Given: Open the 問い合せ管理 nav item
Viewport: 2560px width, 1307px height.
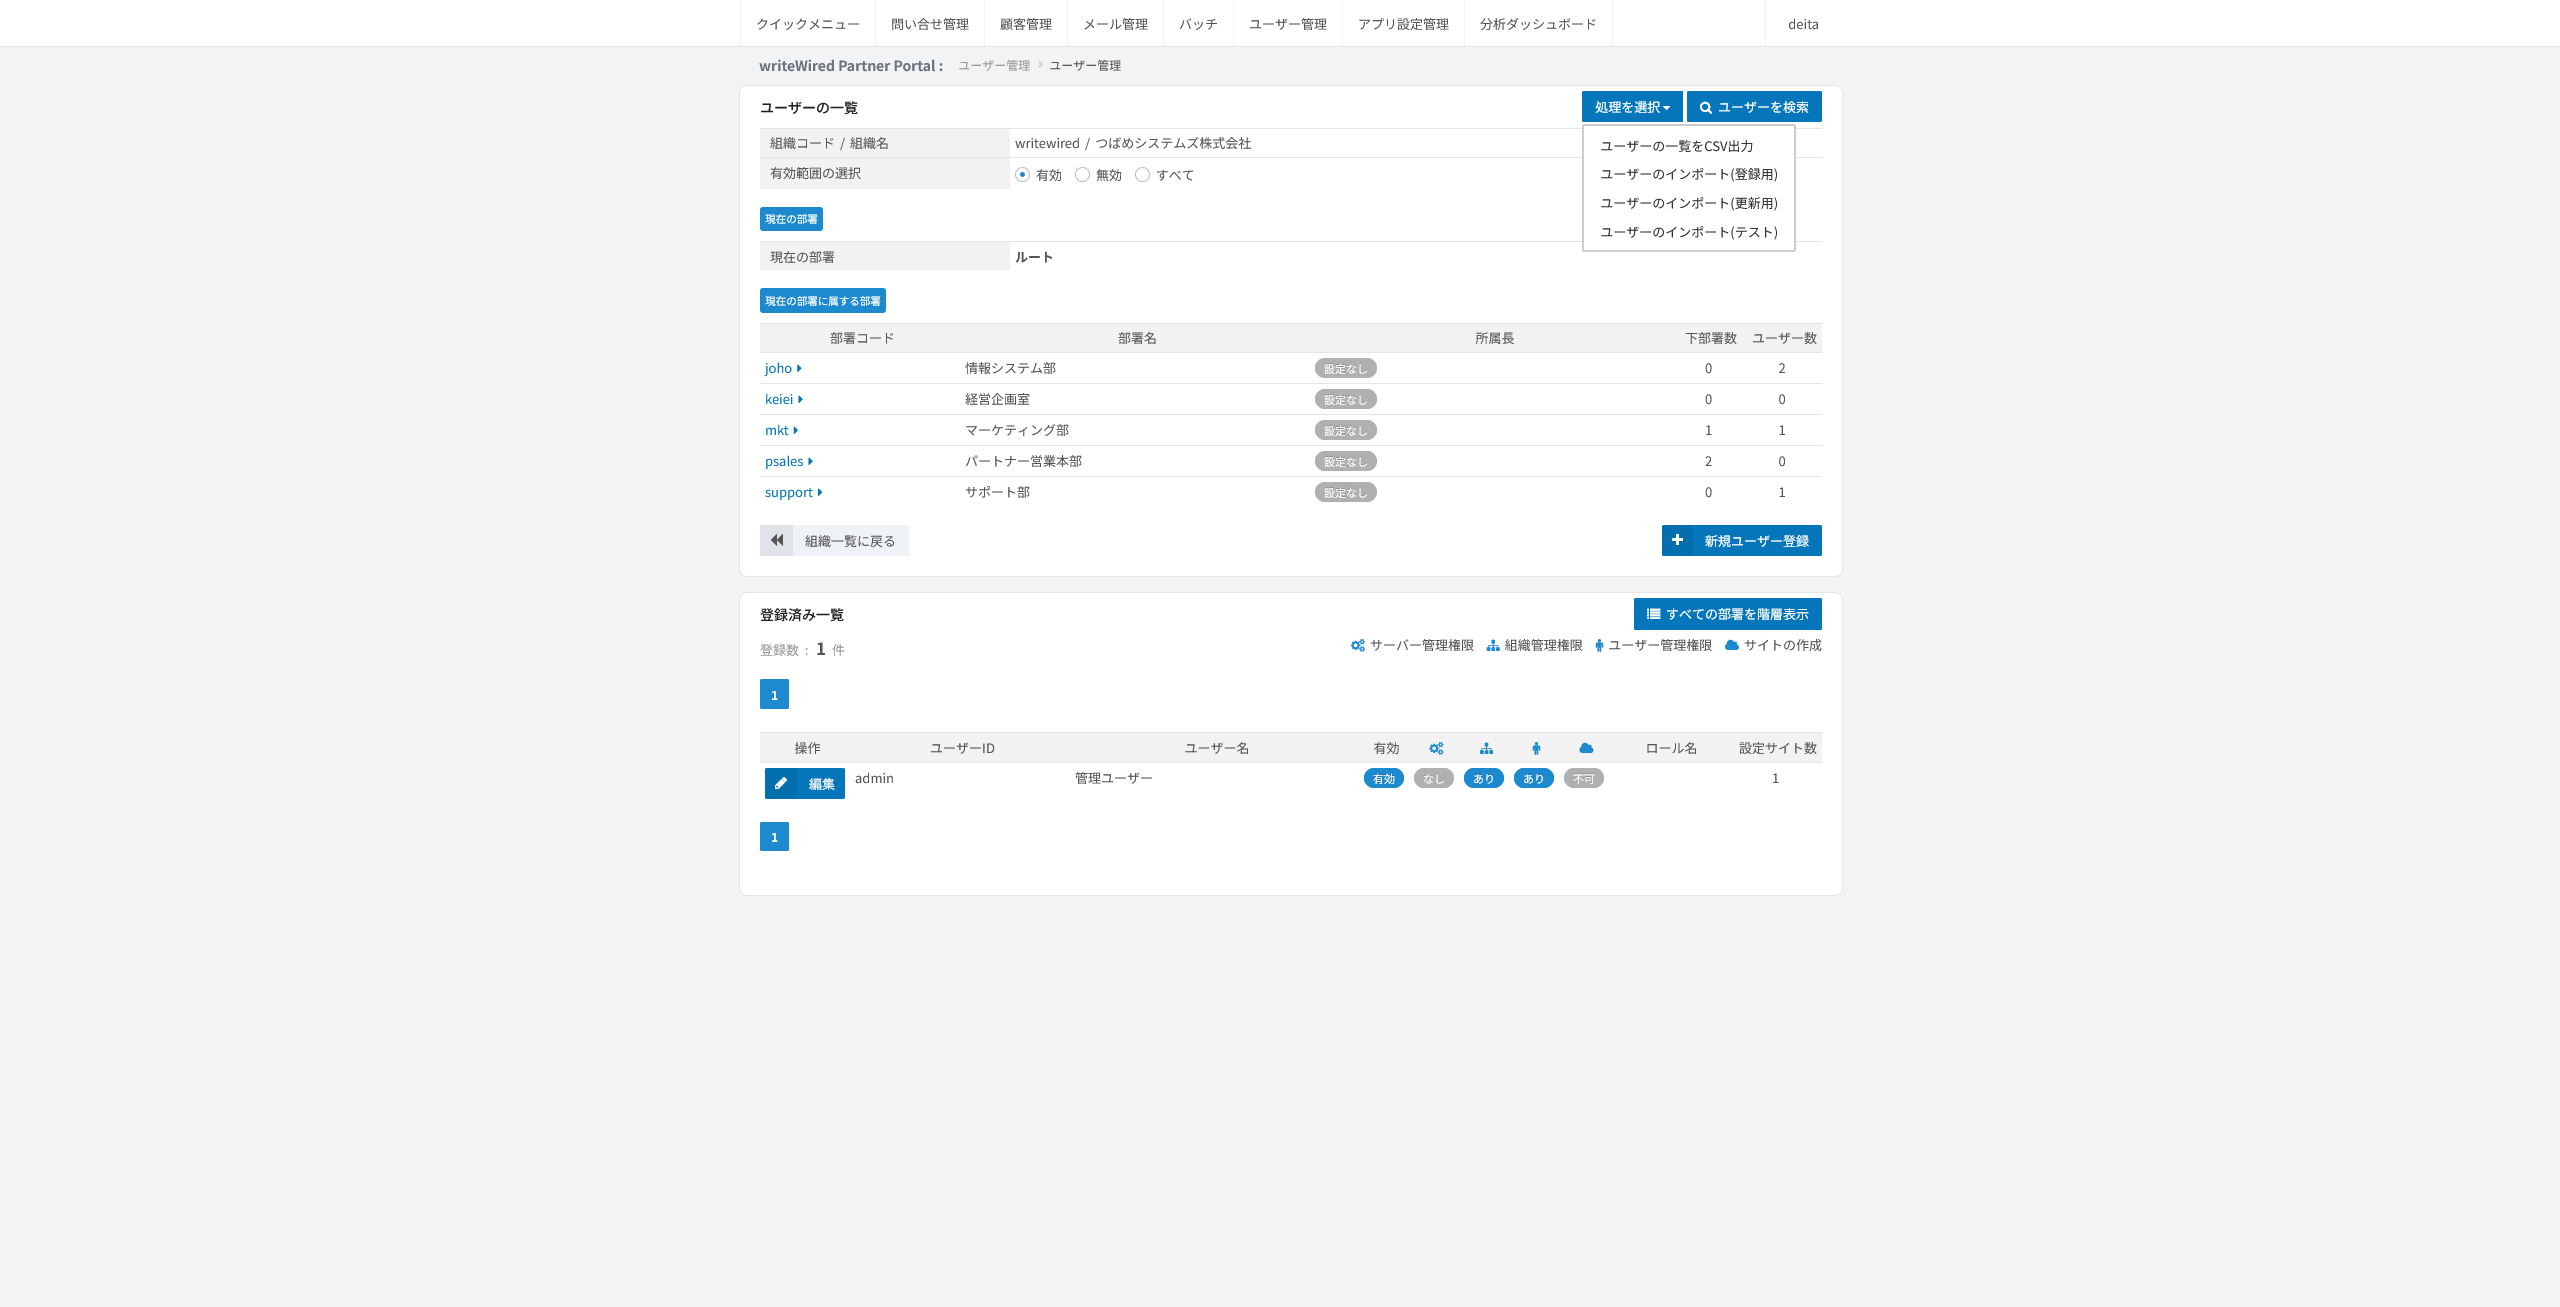Looking at the screenshot, I should click(x=930, y=24).
